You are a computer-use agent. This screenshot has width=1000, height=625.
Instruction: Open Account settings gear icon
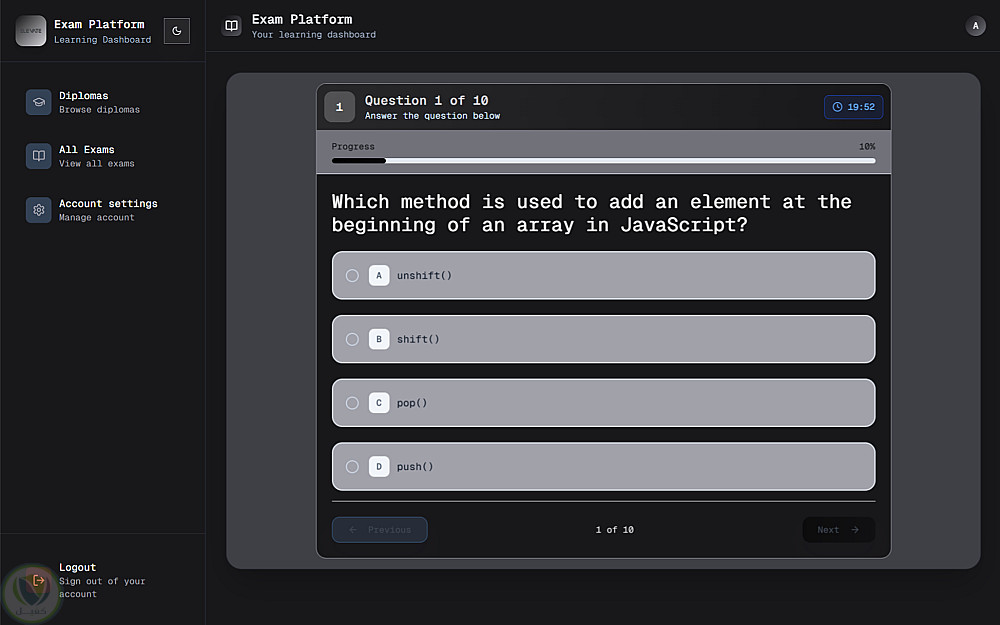click(39, 210)
